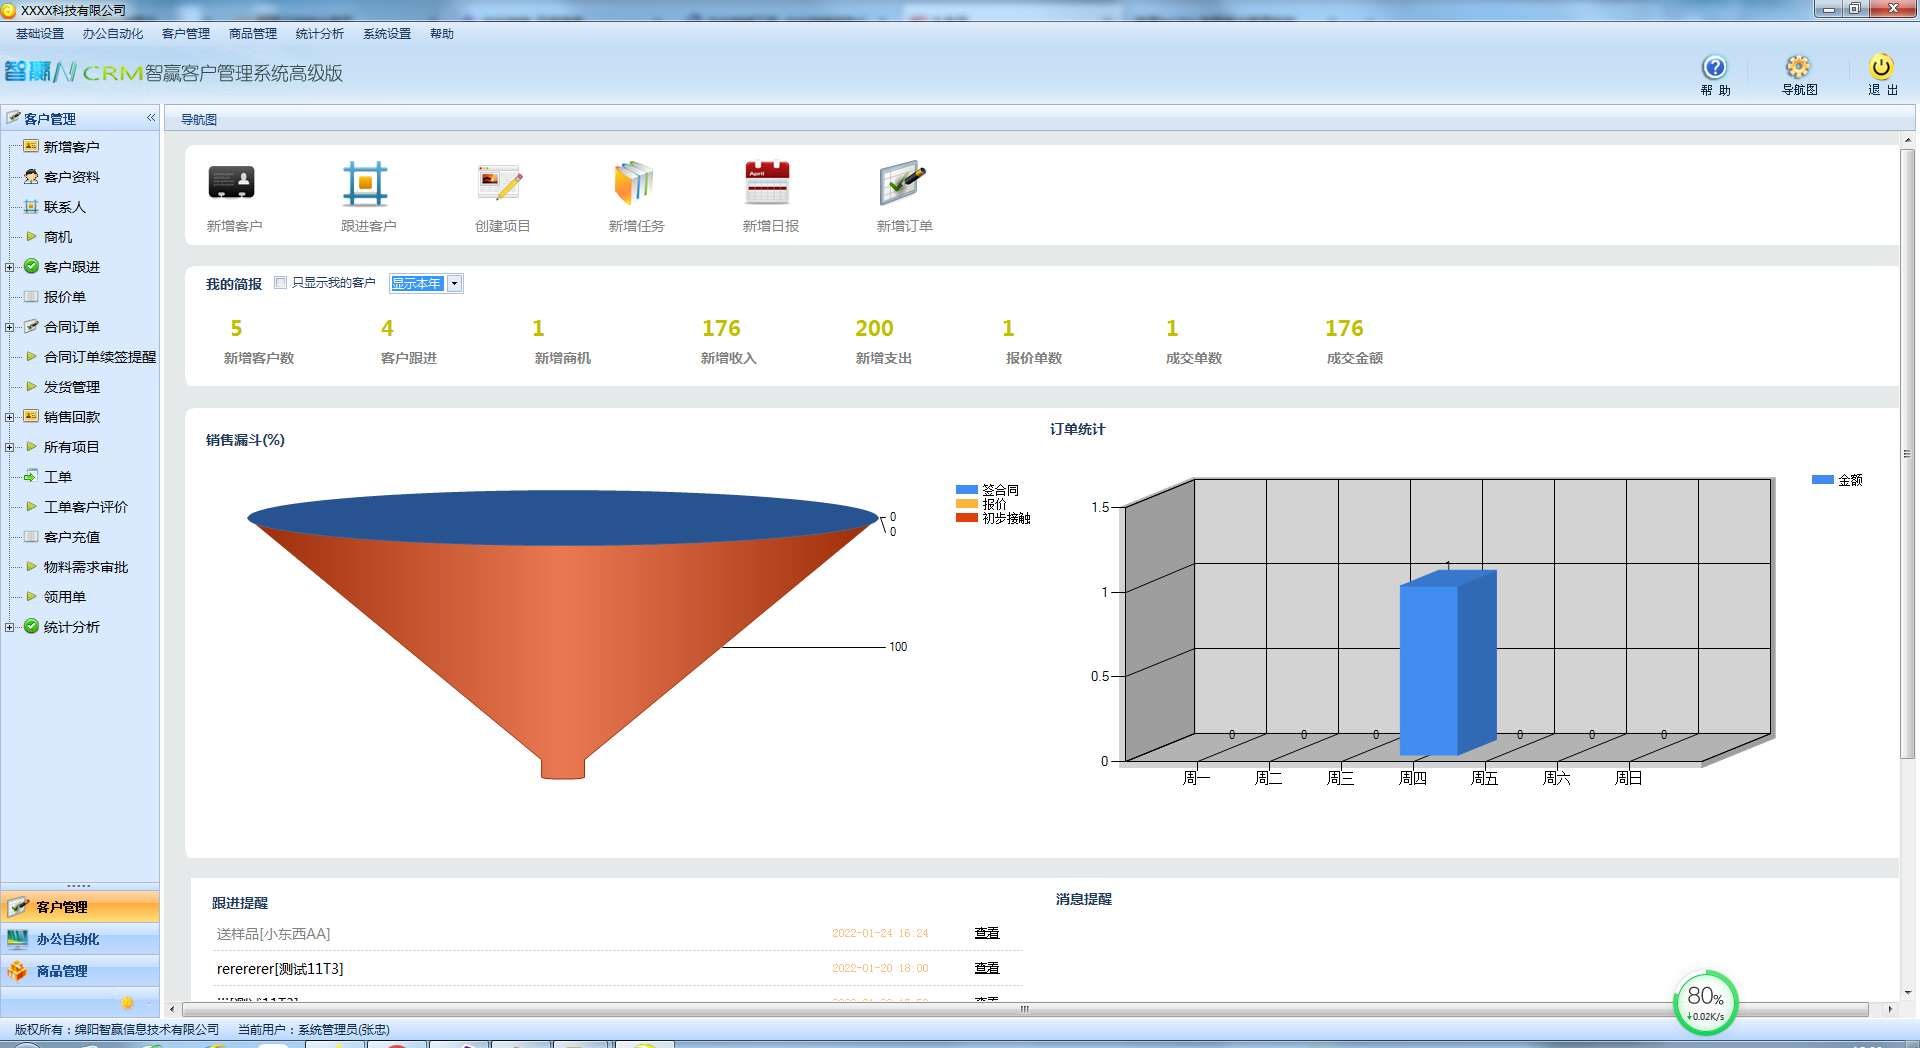Click 查看 for 送样品[小东西AA] reminder
The height and width of the screenshot is (1048, 1920).
987,933
